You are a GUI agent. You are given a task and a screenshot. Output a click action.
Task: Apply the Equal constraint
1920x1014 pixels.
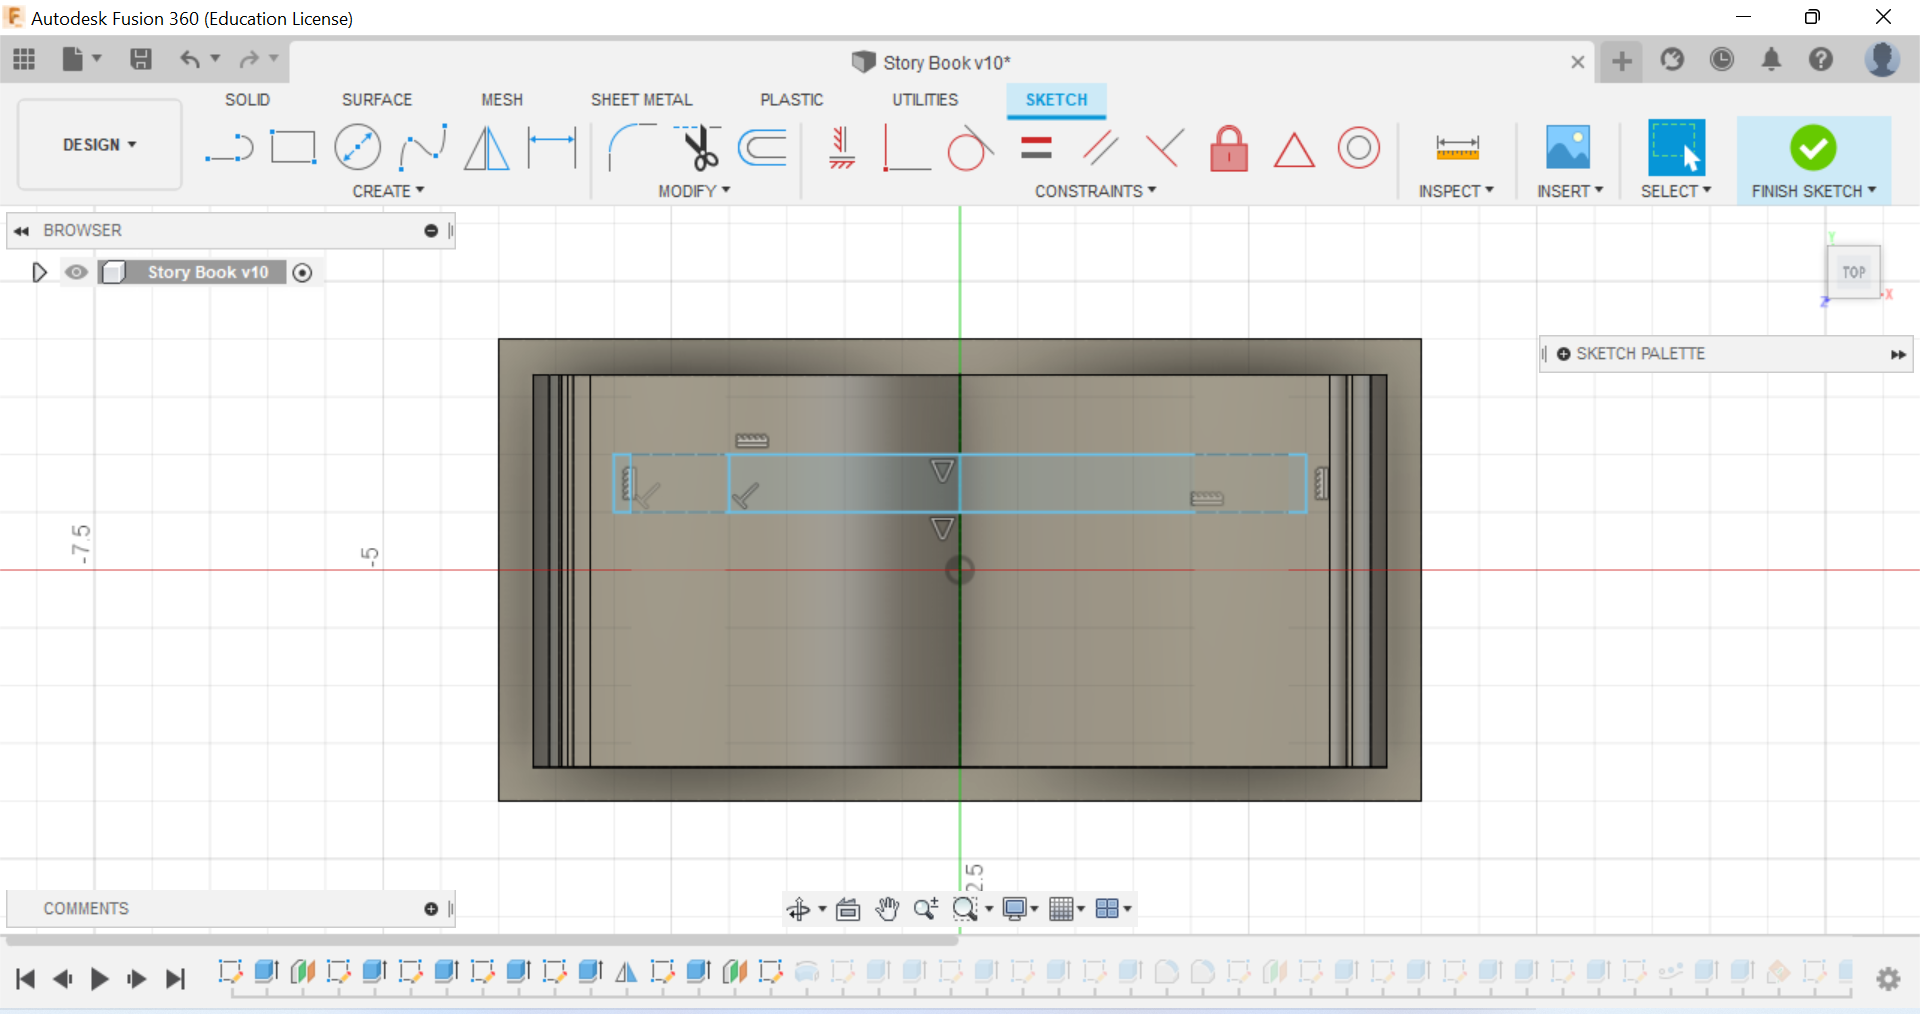[x=1036, y=148]
